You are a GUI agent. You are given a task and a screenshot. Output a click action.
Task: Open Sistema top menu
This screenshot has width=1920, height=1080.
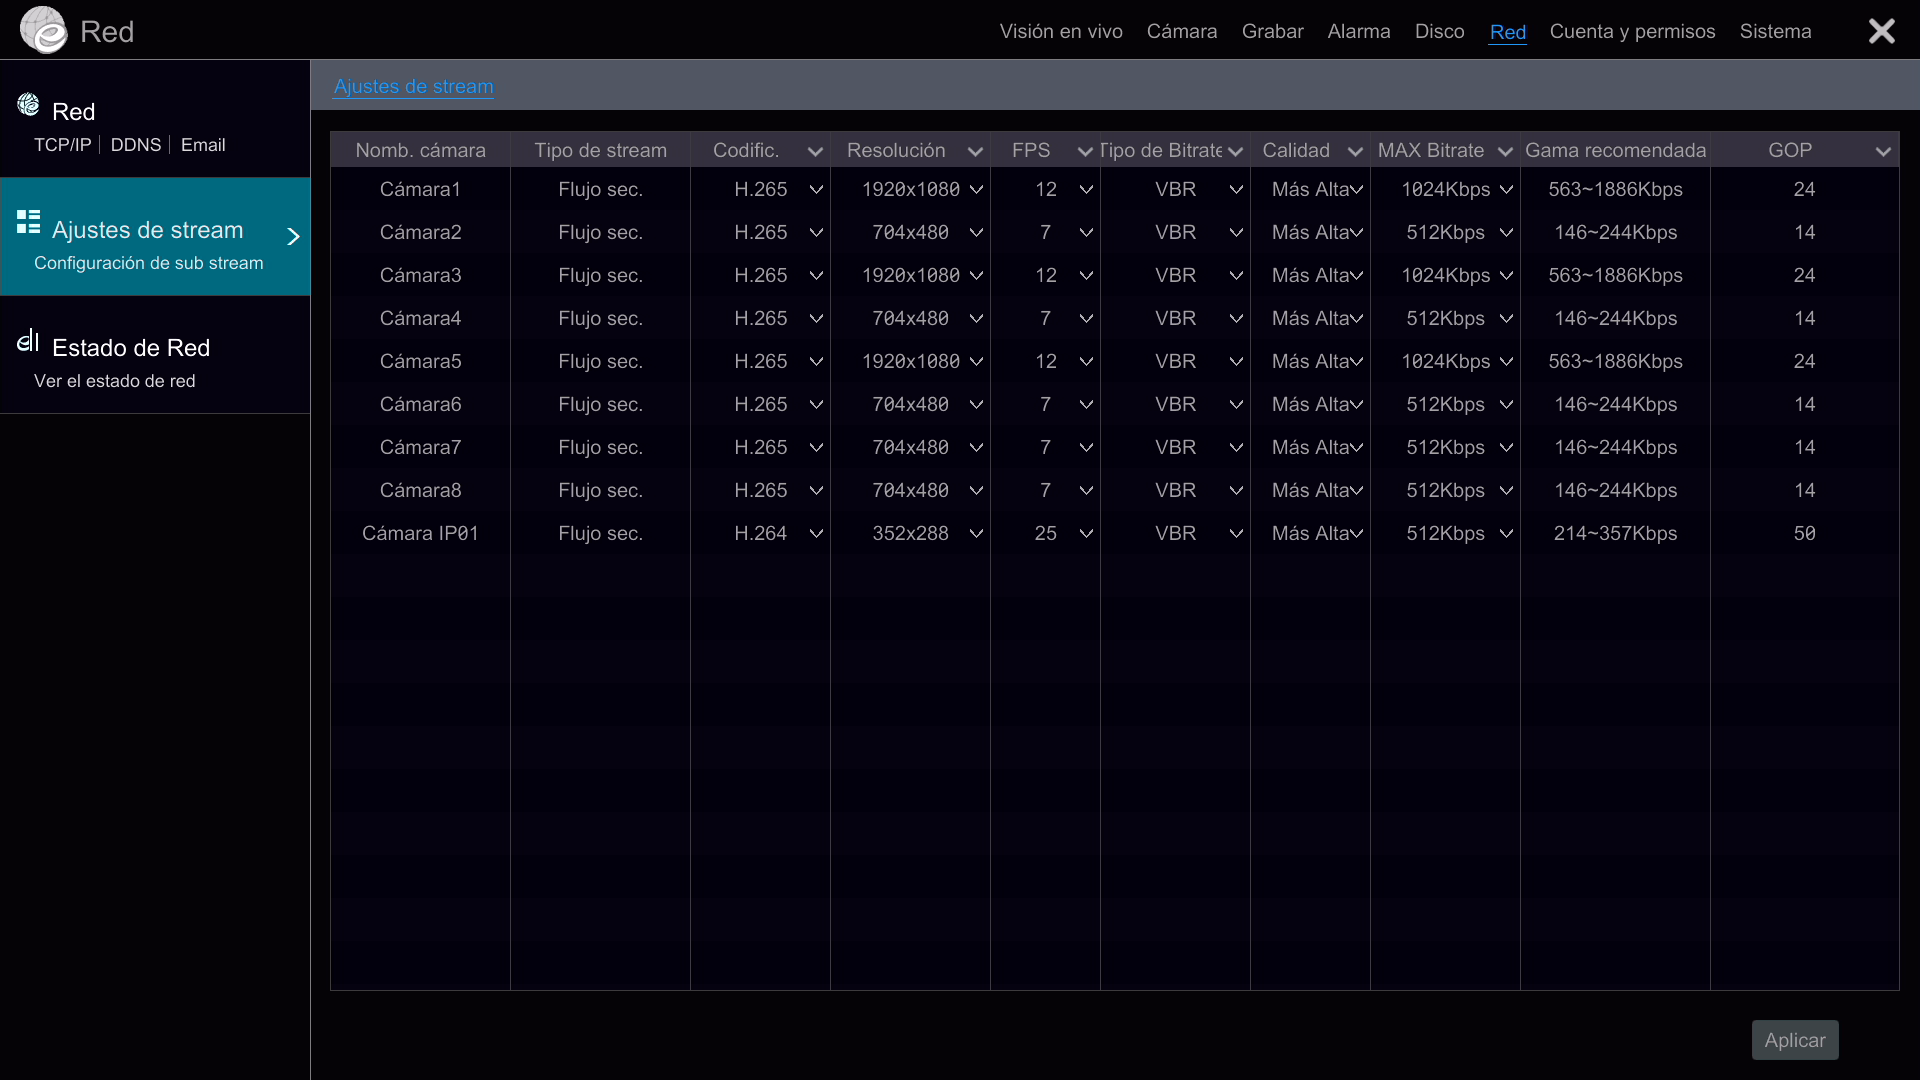pyautogui.click(x=1775, y=31)
